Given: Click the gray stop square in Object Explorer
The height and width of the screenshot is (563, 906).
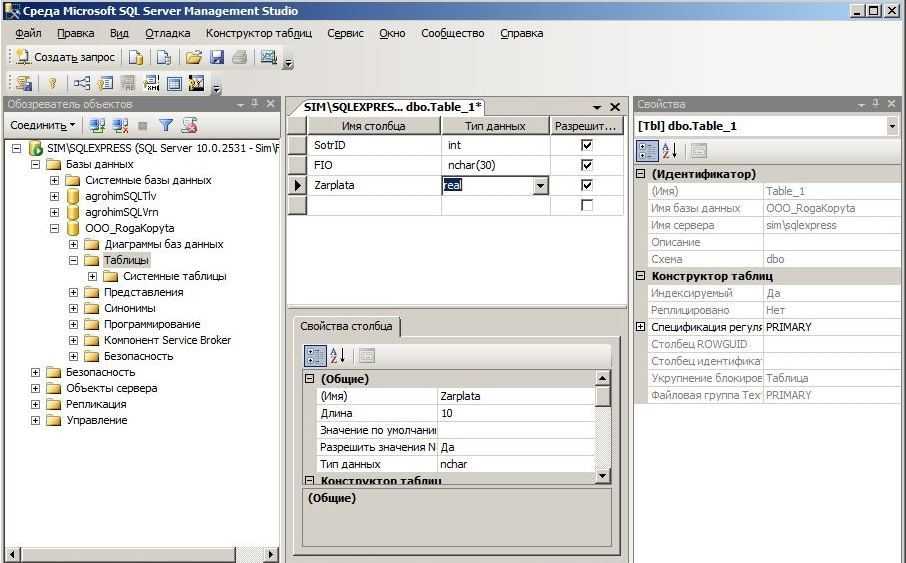Looking at the screenshot, I should click(143, 125).
